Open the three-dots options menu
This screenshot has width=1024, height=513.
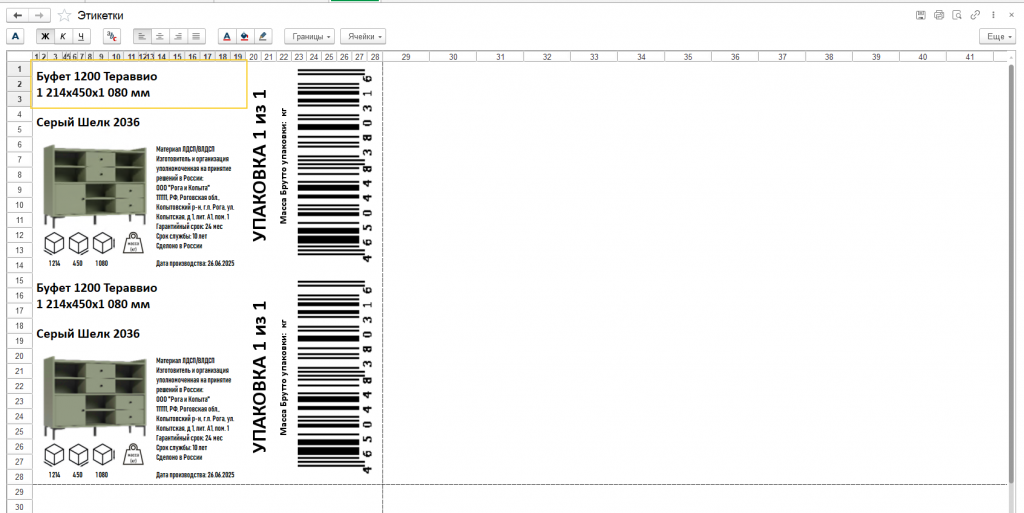(994, 15)
